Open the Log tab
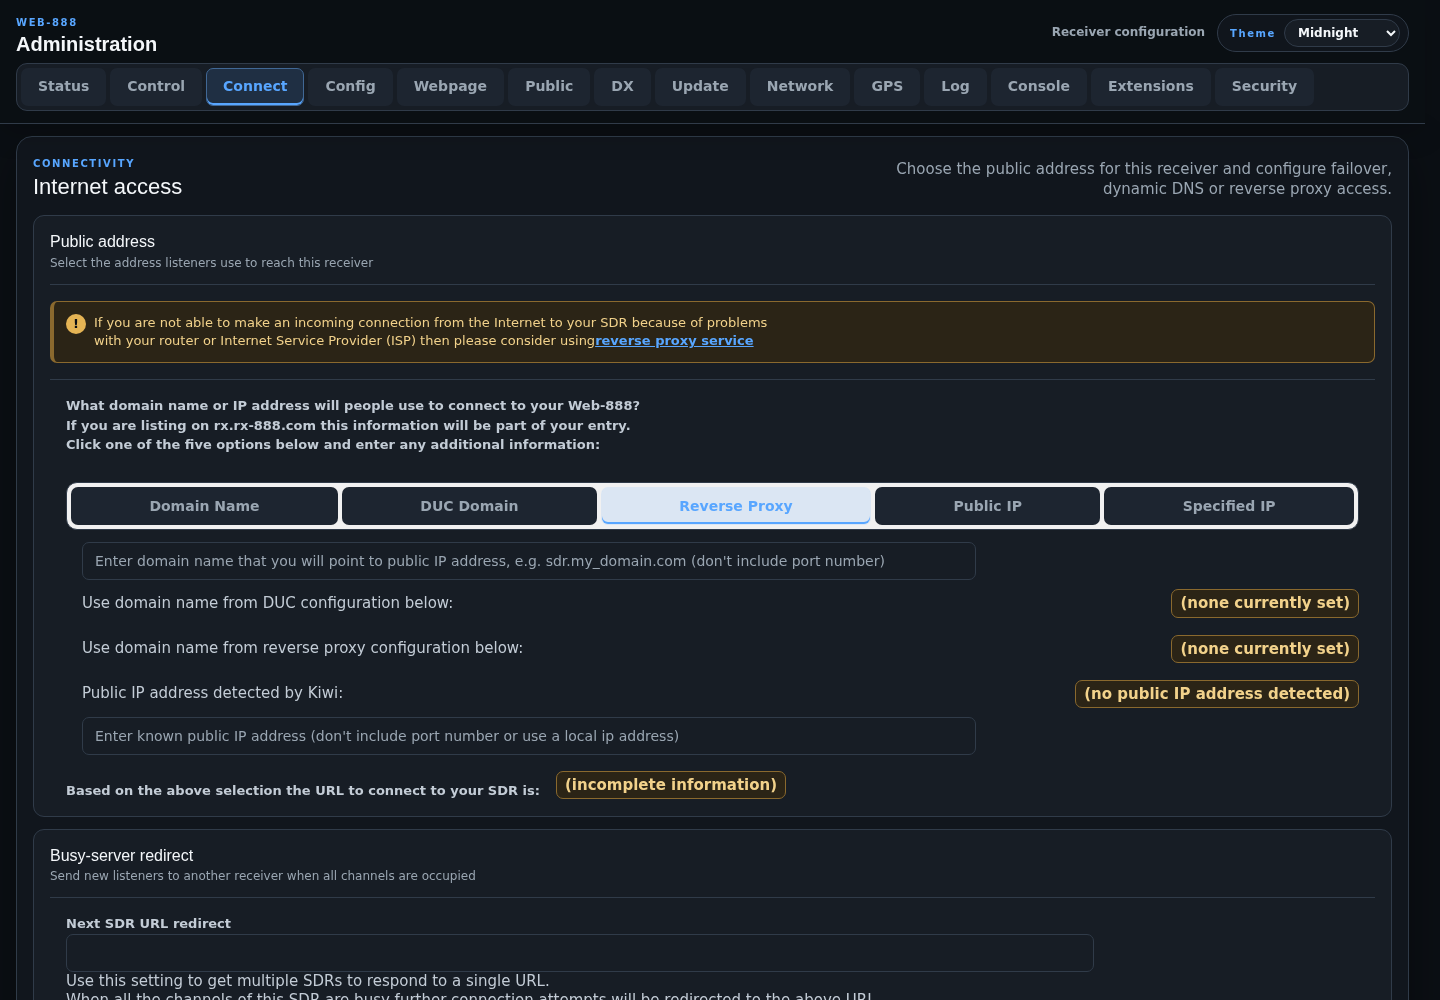 pos(955,87)
